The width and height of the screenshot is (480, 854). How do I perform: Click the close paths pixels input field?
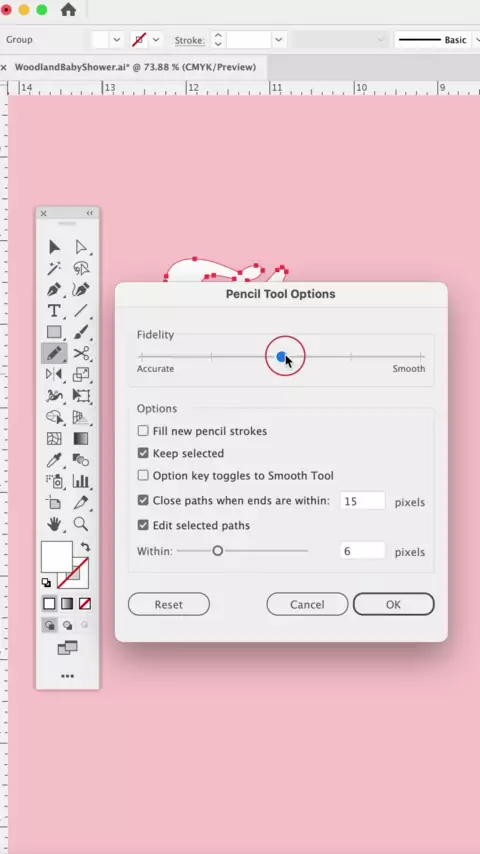(x=363, y=501)
